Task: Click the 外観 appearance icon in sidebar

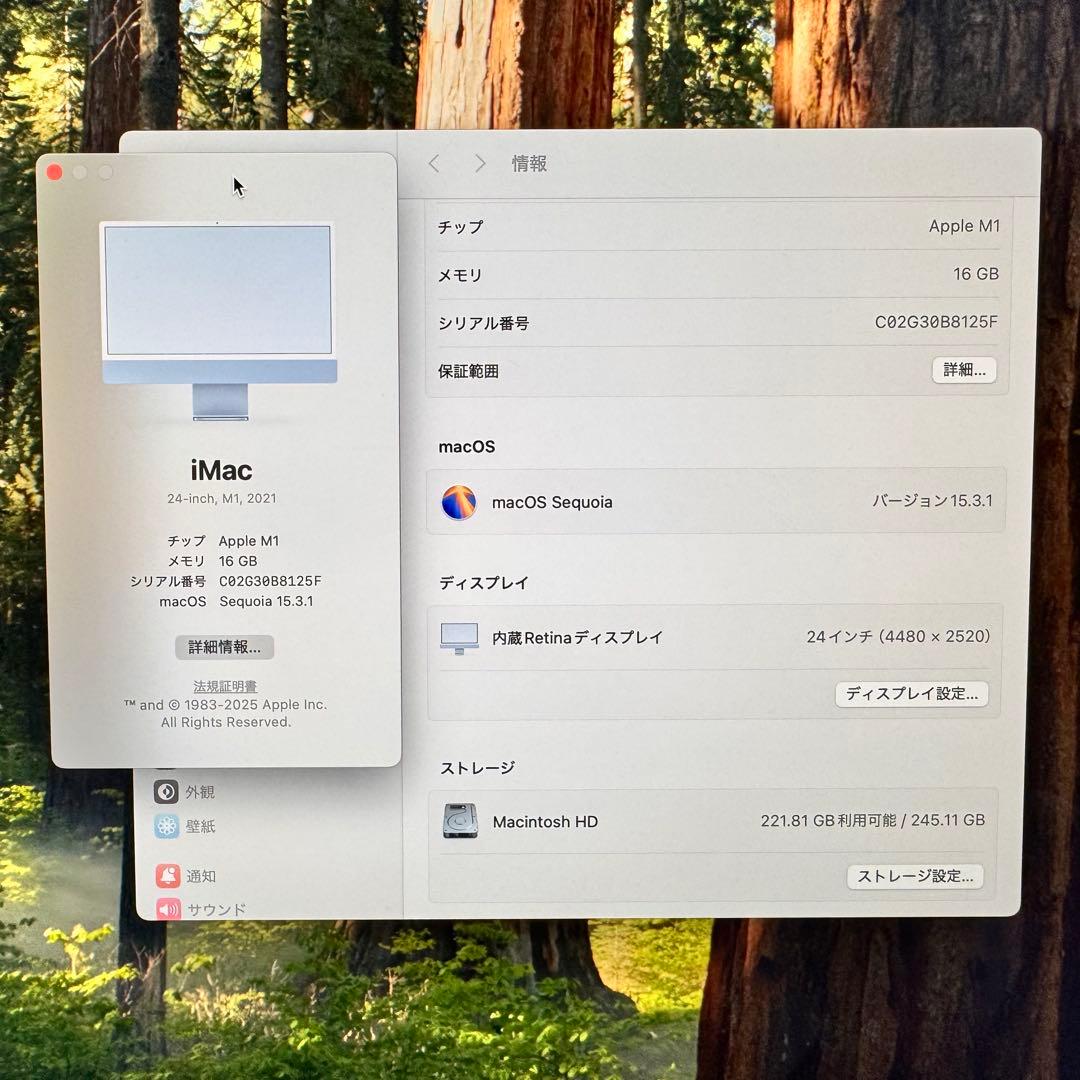Action: click(x=165, y=791)
